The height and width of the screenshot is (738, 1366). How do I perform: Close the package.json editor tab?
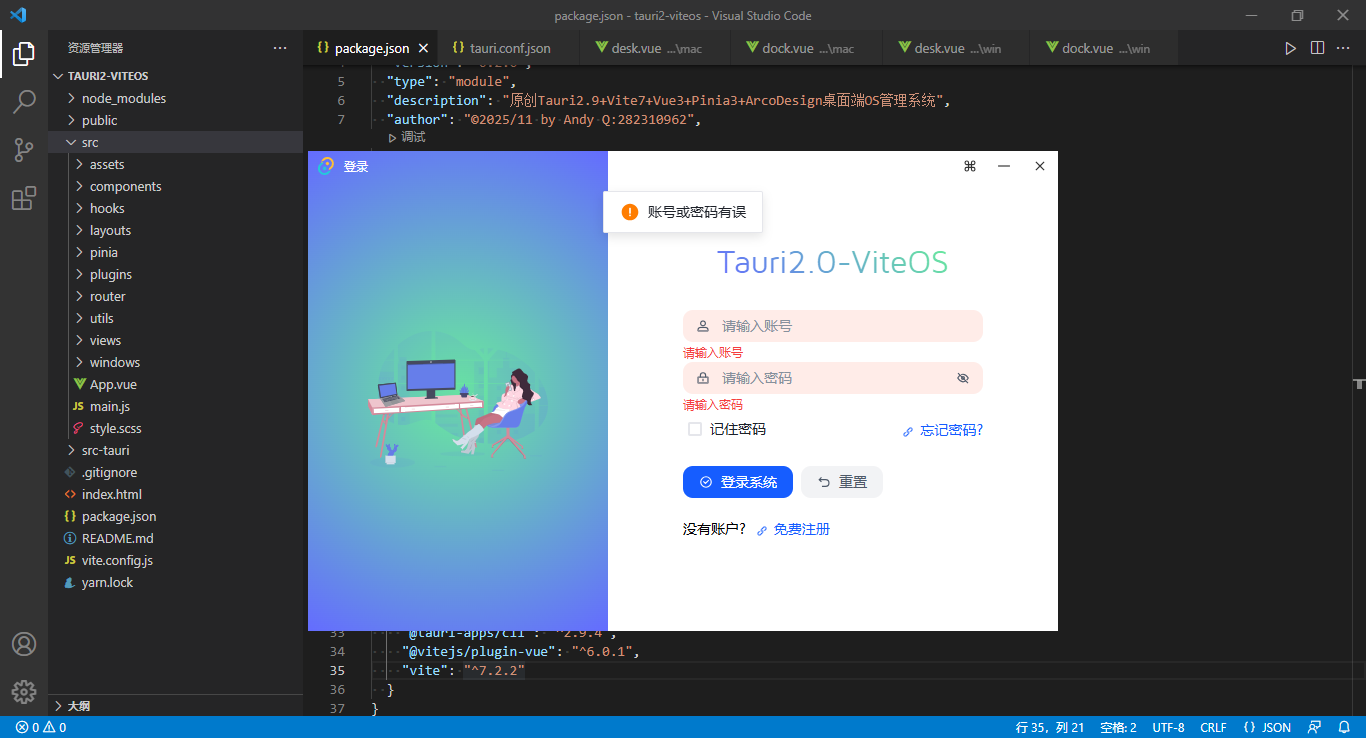click(424, 48)
